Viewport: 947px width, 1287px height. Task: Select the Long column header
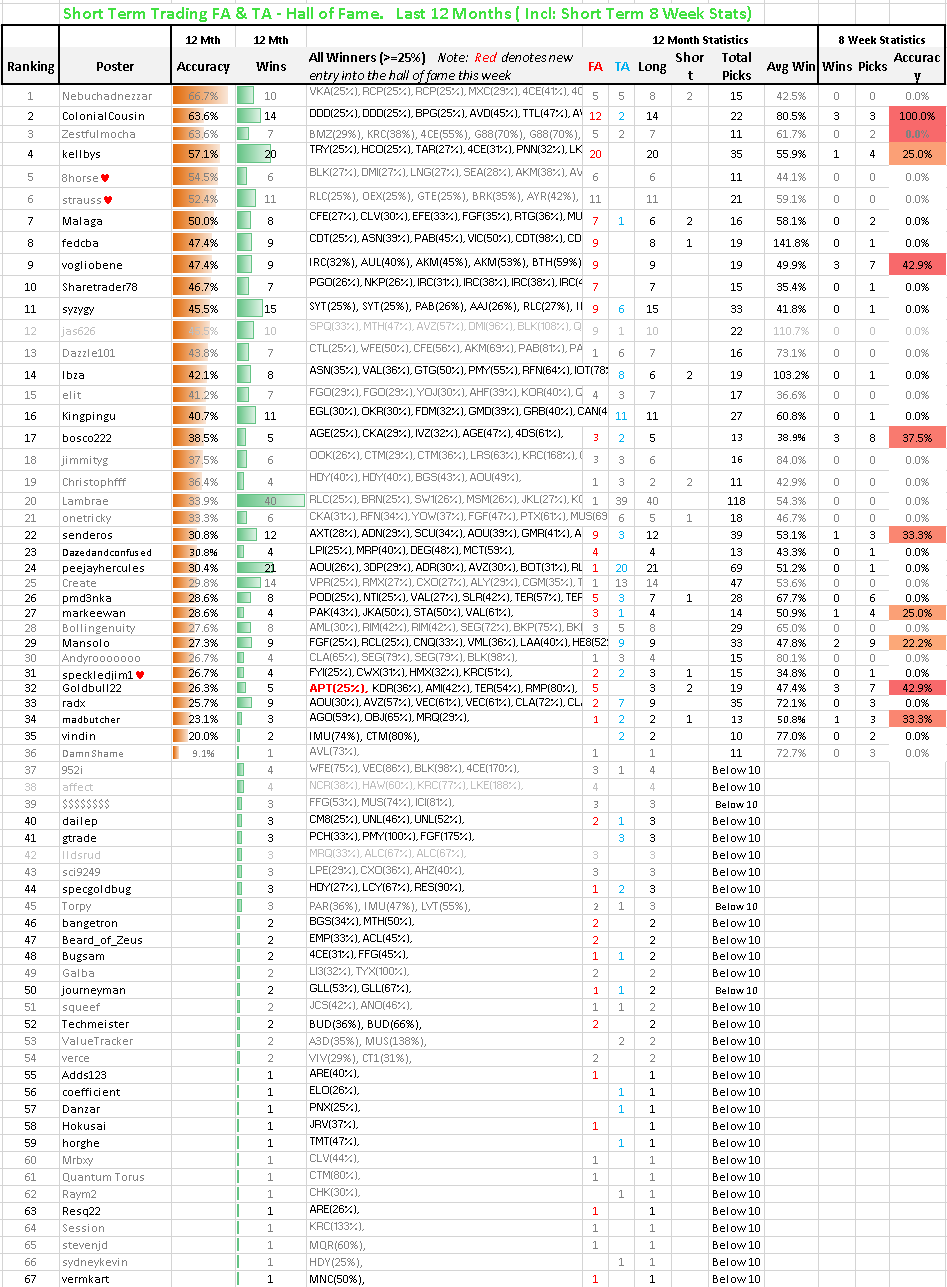click(x=652, y=67)
